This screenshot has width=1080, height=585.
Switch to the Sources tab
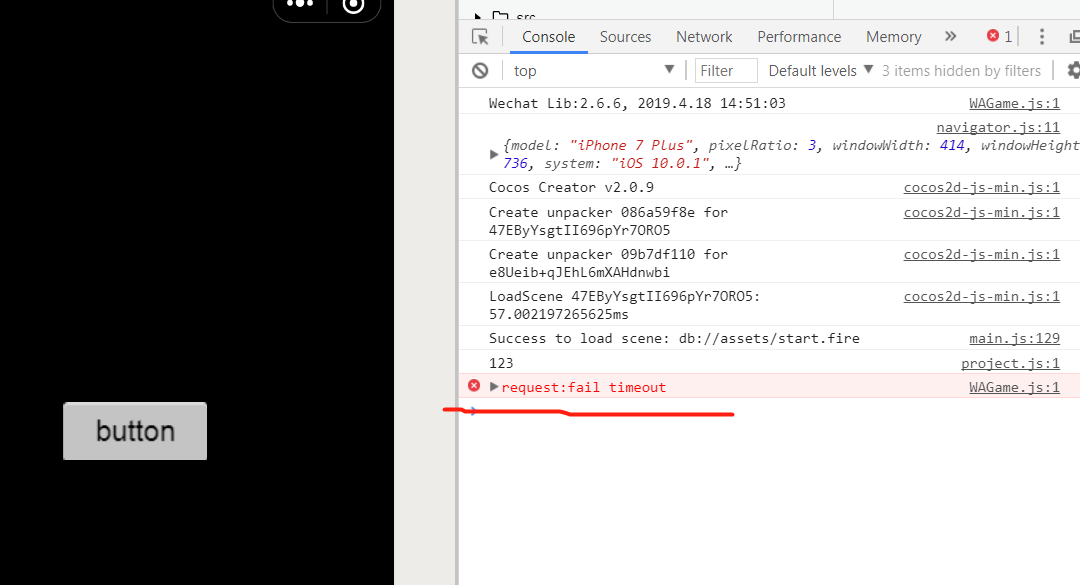coord(625,37)
